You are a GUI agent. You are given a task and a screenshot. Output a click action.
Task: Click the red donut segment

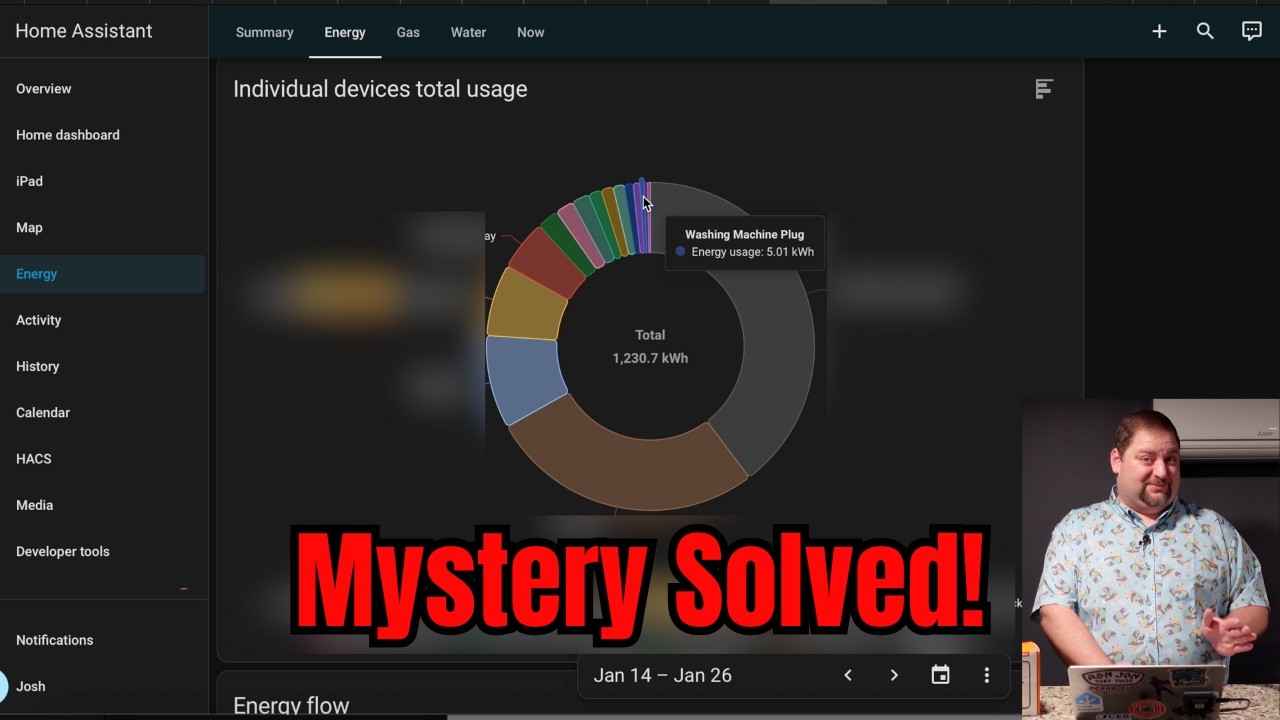click(x=548, y=262)
